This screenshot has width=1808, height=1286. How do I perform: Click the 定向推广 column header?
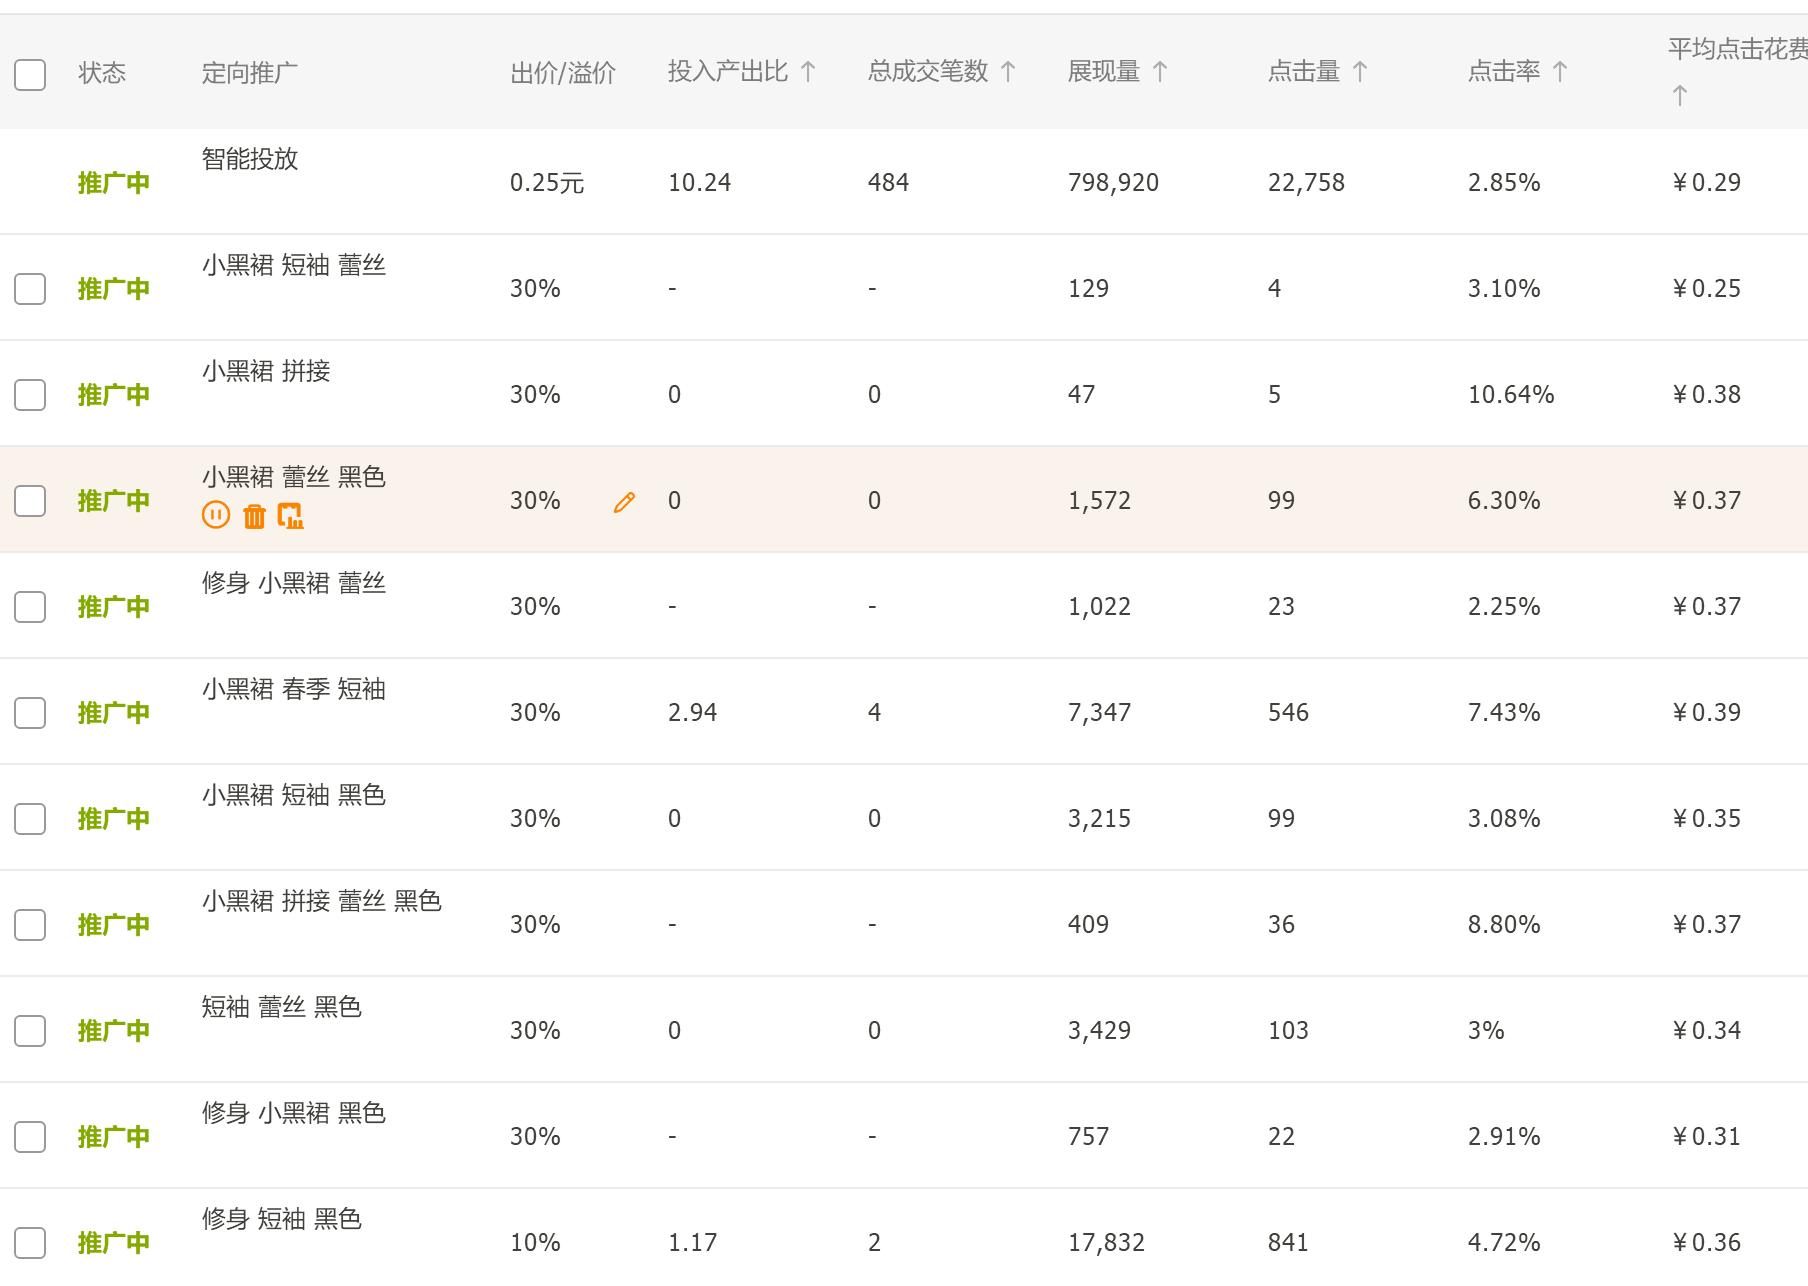[249, 73]
